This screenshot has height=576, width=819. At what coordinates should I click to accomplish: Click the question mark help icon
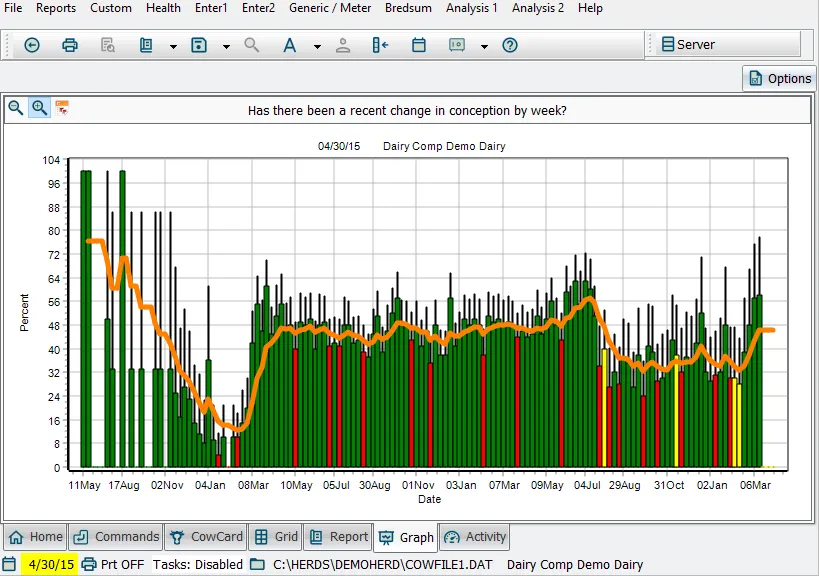tap(510, 45)
